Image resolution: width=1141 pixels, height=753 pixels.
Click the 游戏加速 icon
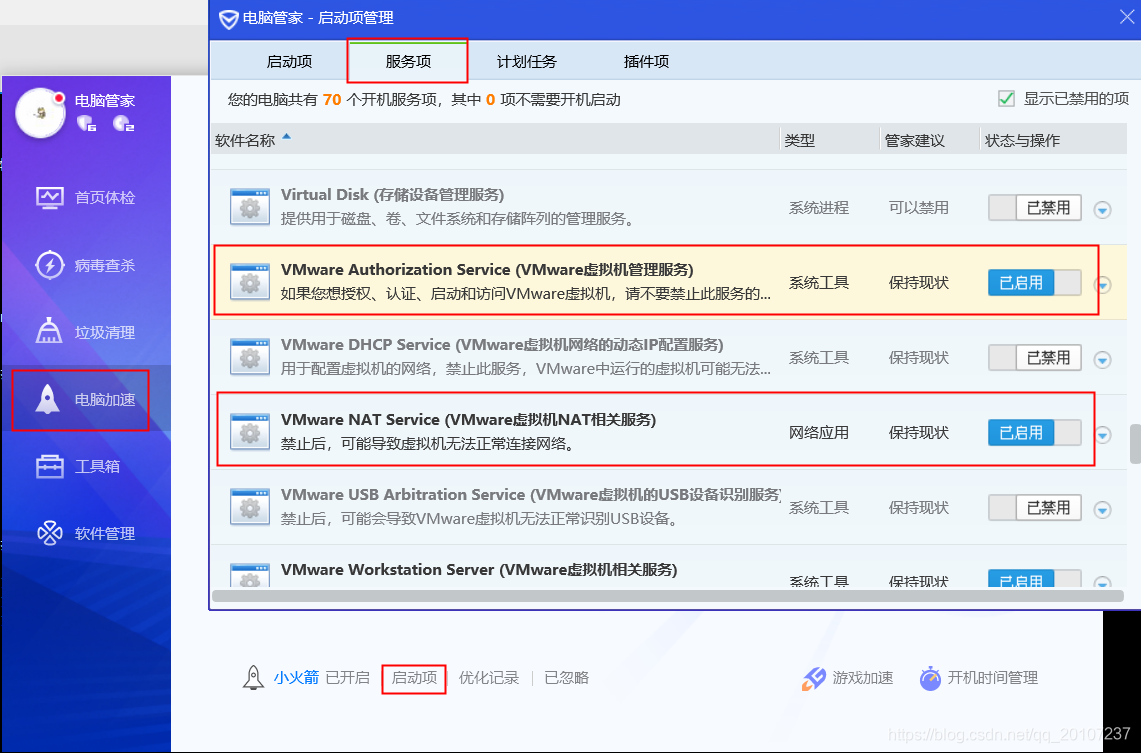[814, 678]
